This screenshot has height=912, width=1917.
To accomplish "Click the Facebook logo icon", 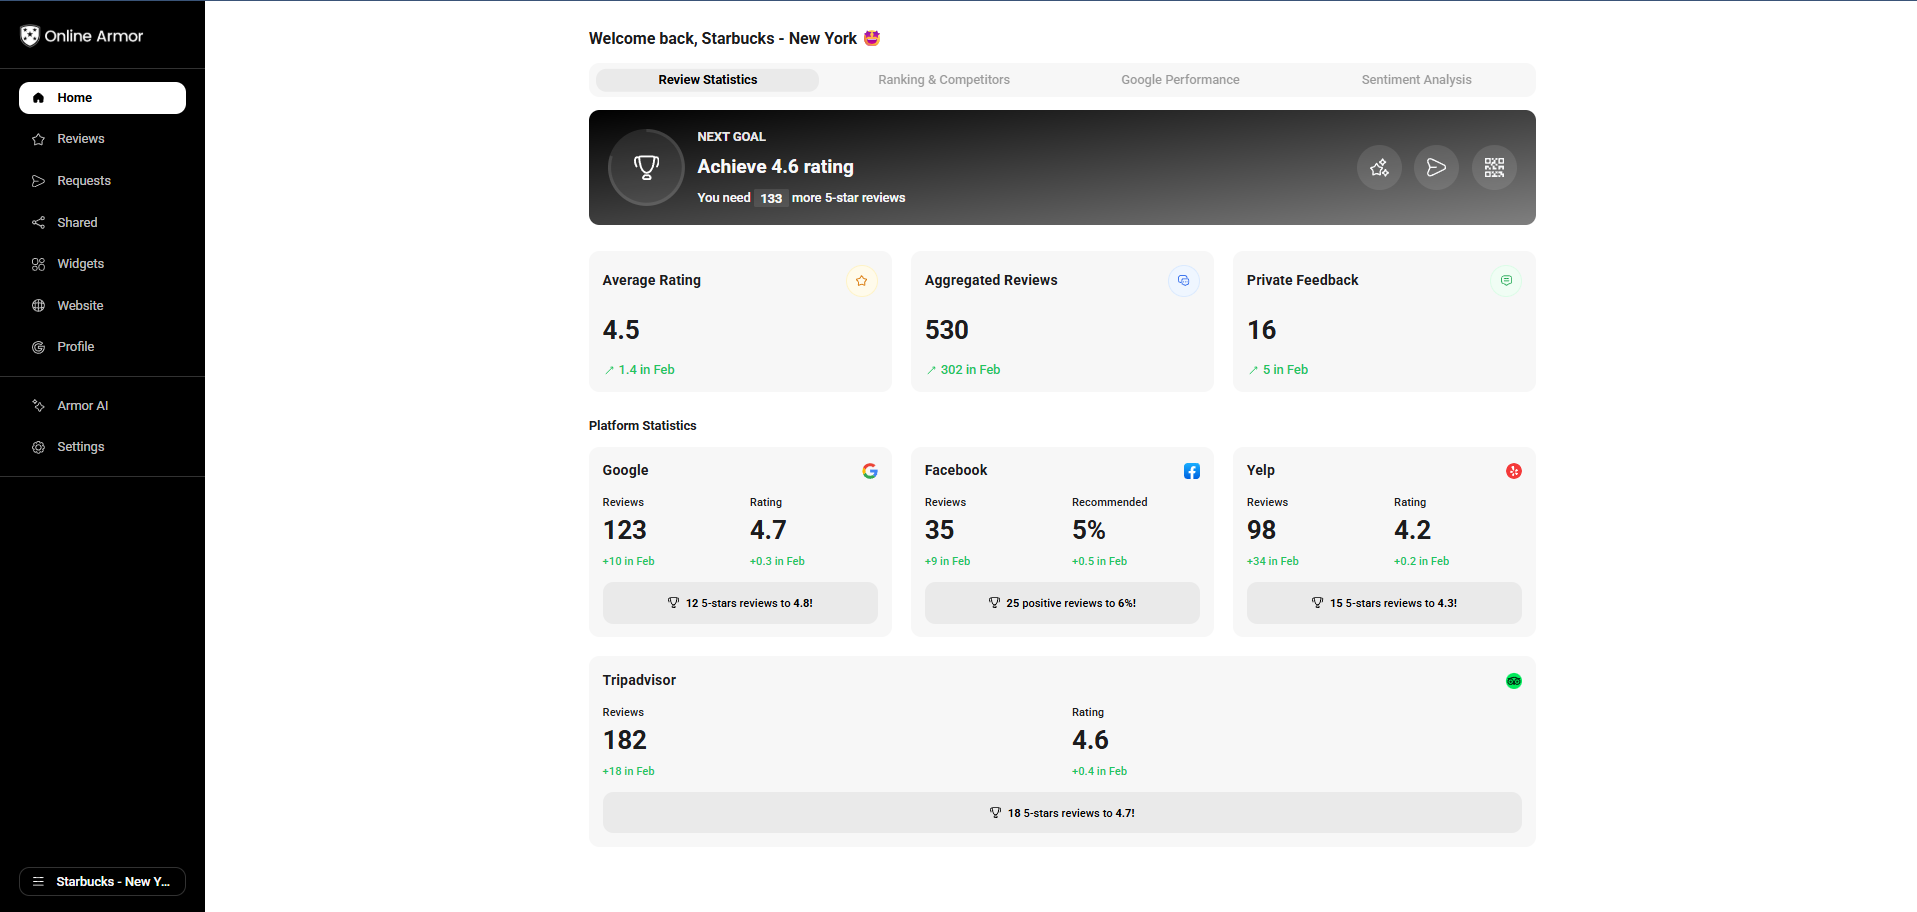I will [x=1192, y=471].
